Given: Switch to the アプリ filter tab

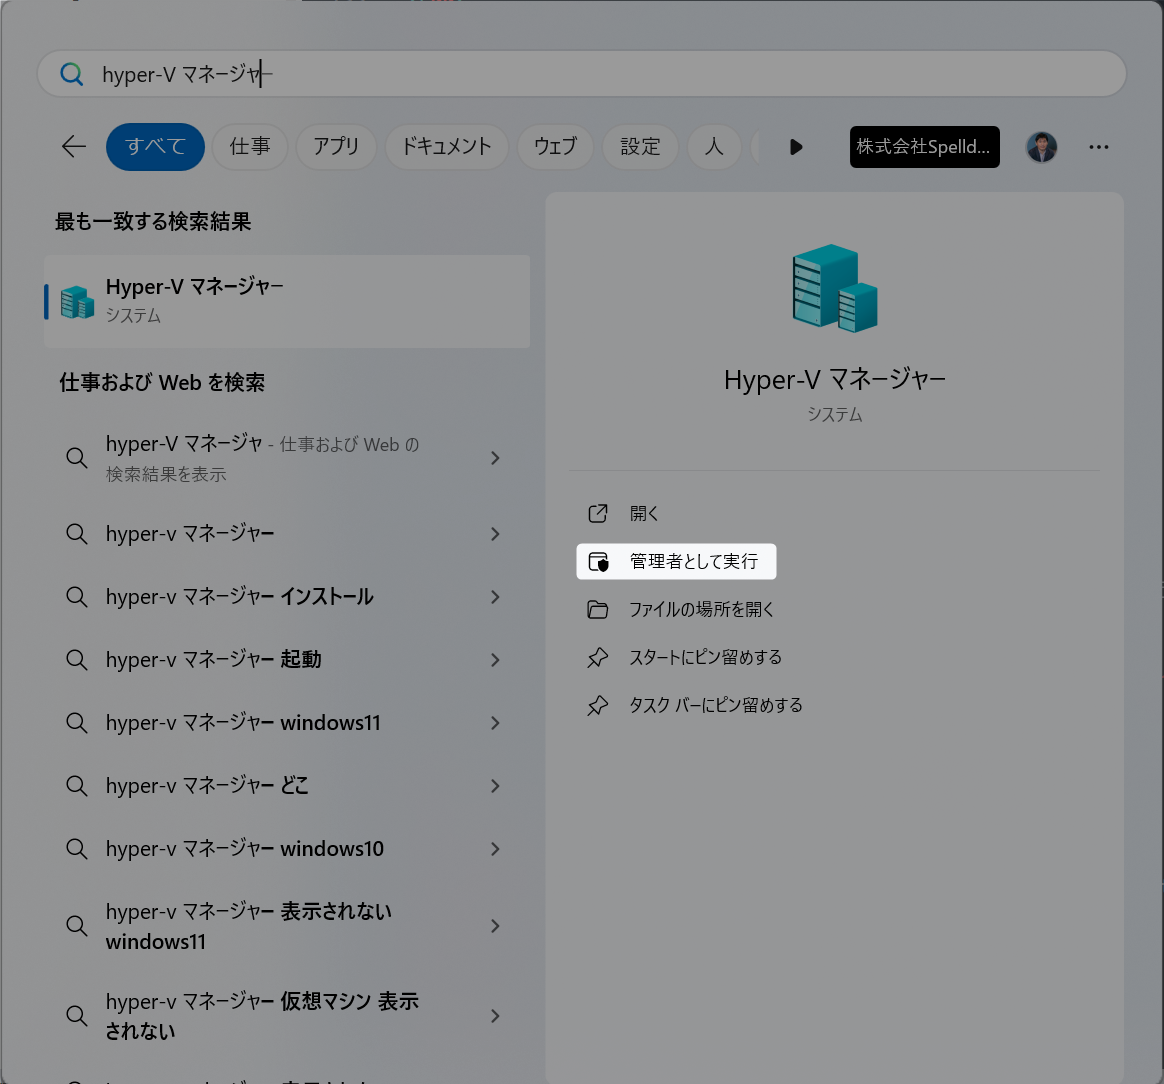Looking at the screenshot, I should [336, 146].
